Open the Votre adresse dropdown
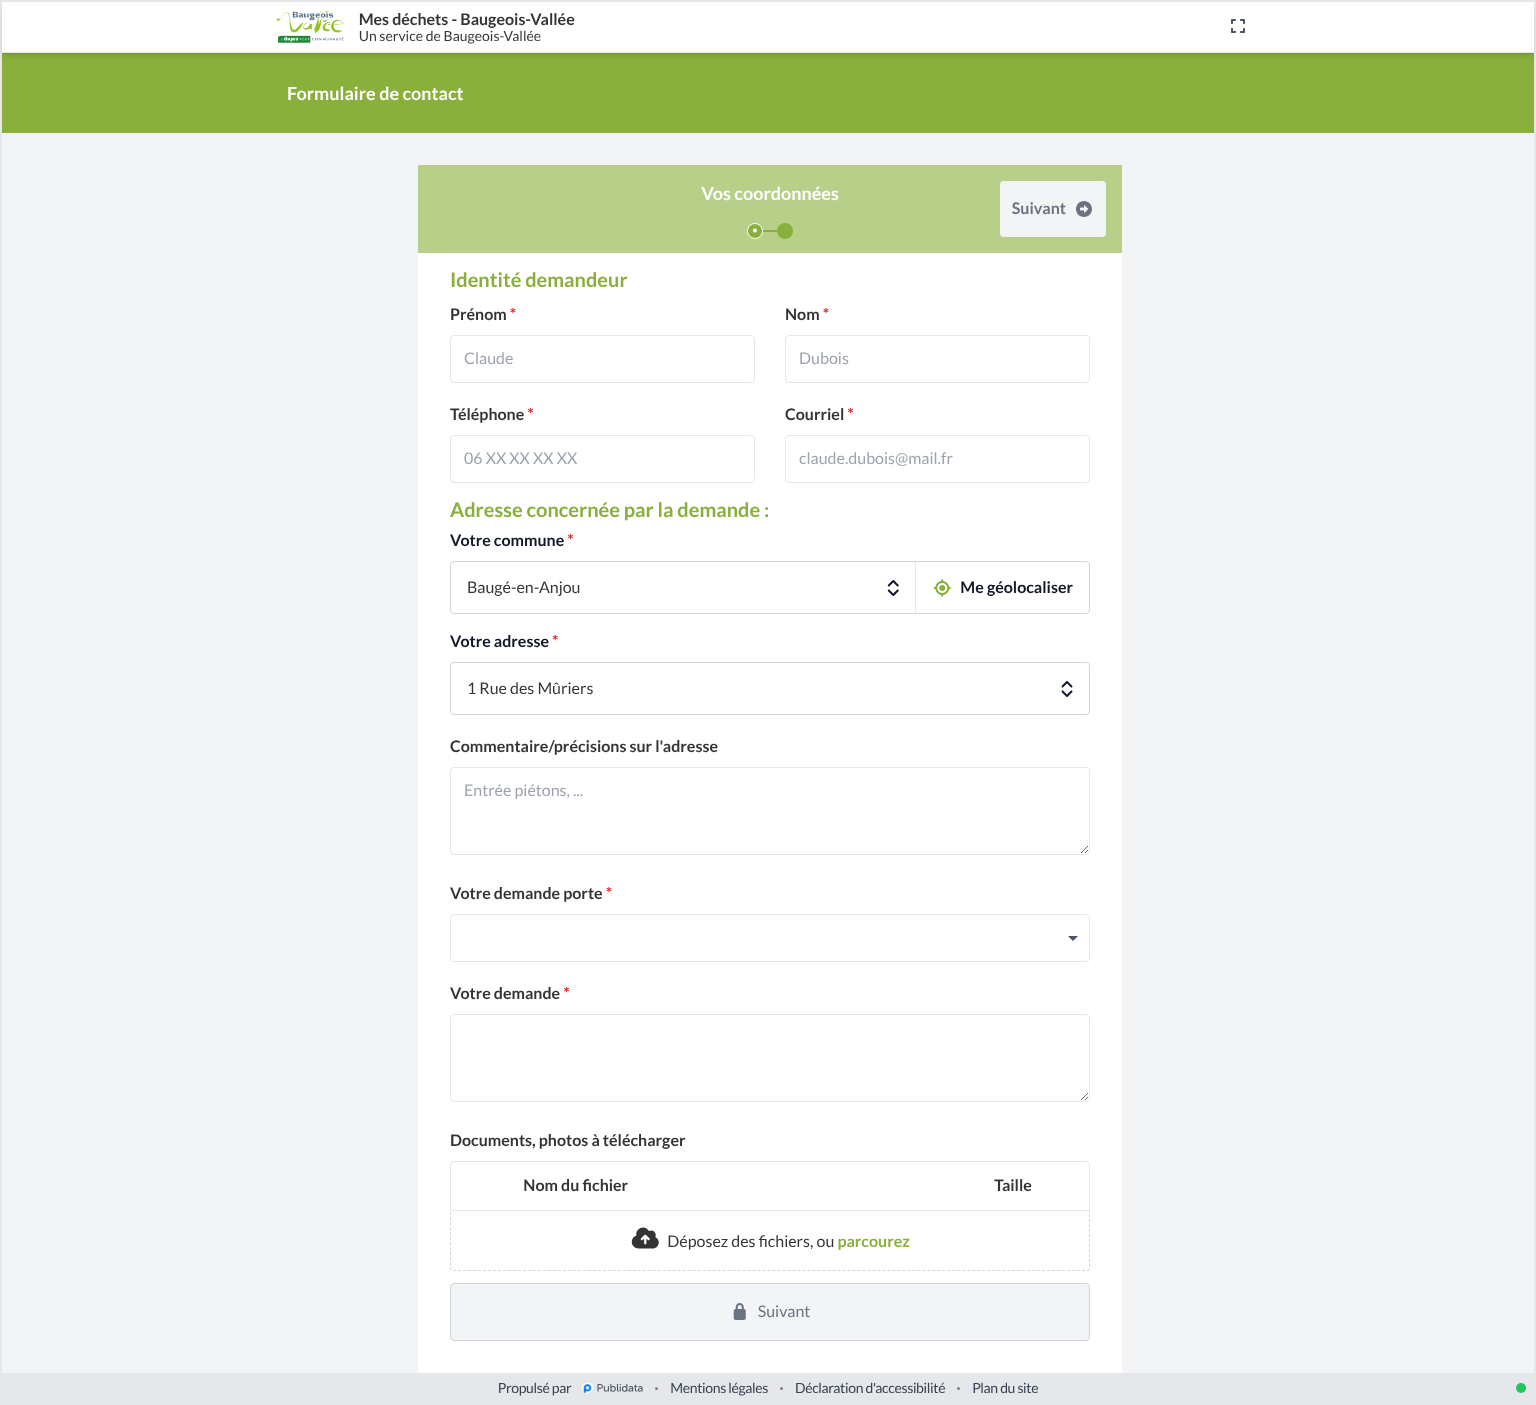 (770, 689)
